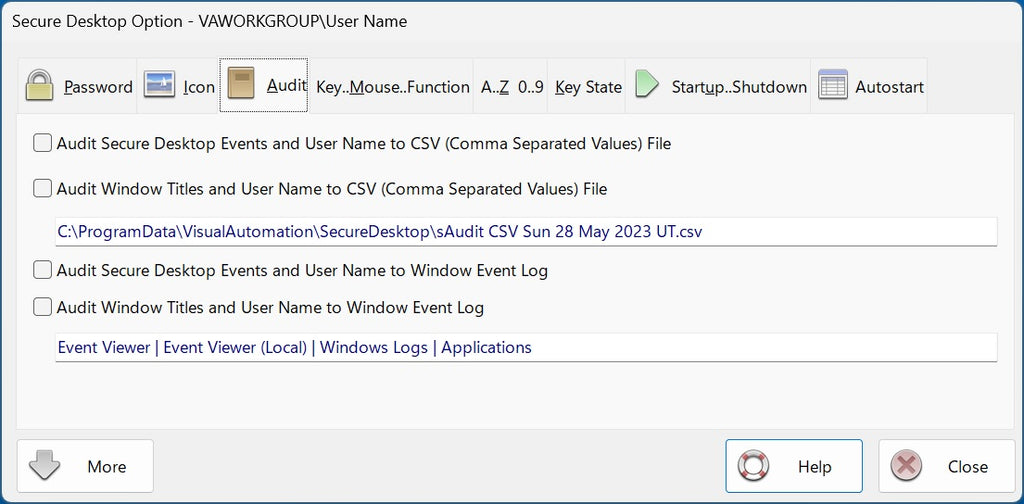Viewport: 1024px width, 504px height.
Task: Click the audit CSV file path field
Action: point(526,232)
